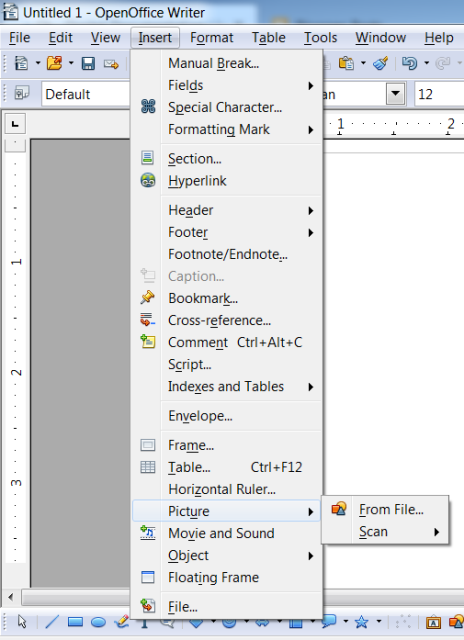Select the Rectangle drawing tool
This screenshot has width=464, height=640.
tap(75, 622)
